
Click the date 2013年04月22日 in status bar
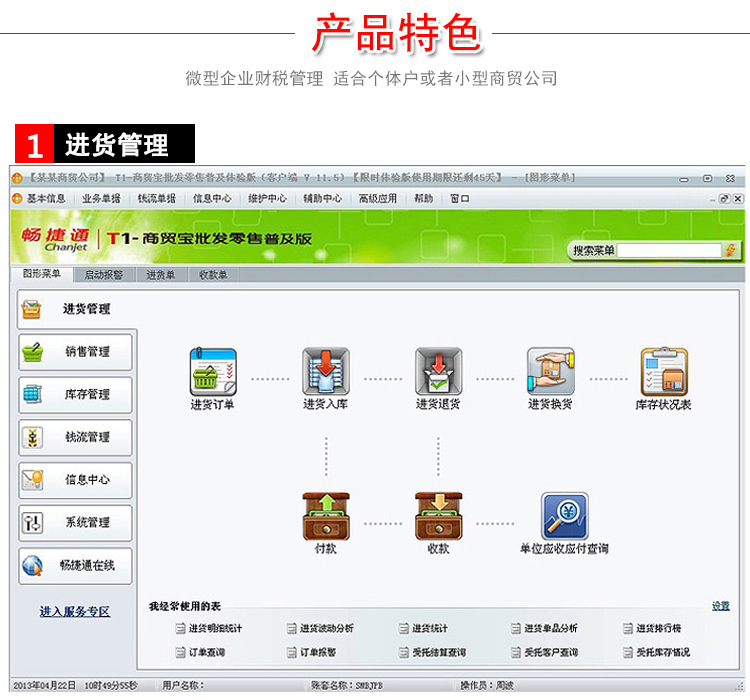pyautogui.click(x=44, y=686)
